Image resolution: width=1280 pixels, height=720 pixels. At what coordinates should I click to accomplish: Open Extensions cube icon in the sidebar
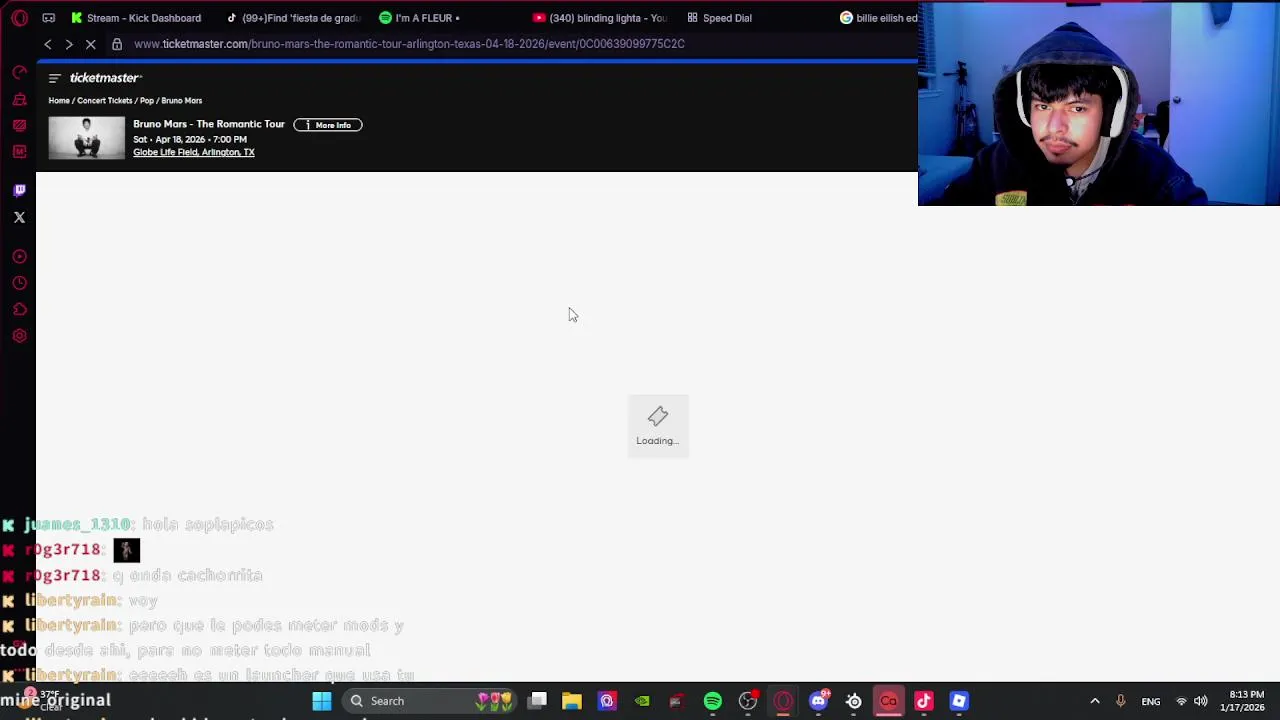(19, 310)
